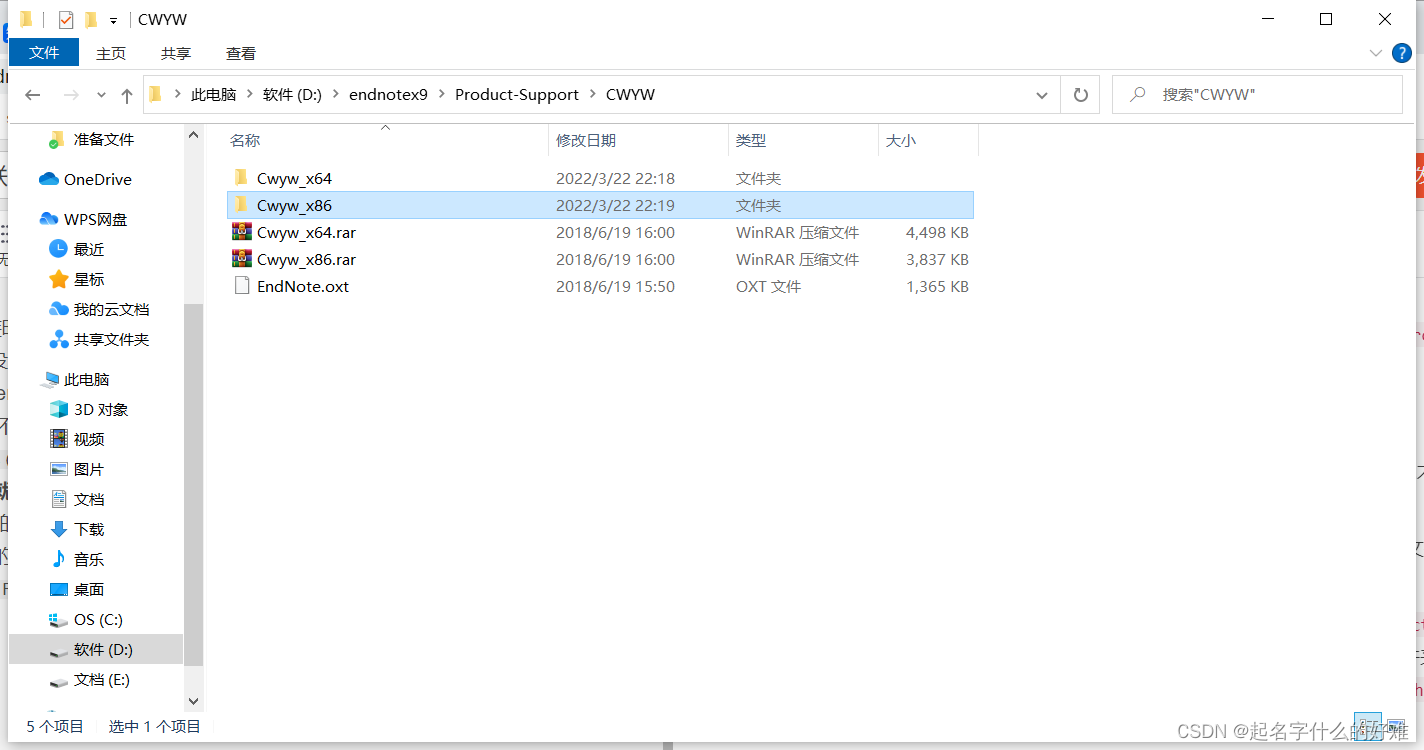Click the 此电脑 computer icon in sidebar
Image resolution: width=1424 pixels, height=750 pixels.
[50, 380]
